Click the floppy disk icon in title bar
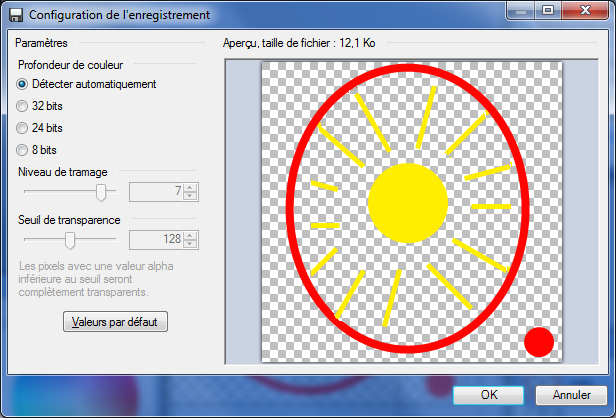616x418 pixels. 16,15
